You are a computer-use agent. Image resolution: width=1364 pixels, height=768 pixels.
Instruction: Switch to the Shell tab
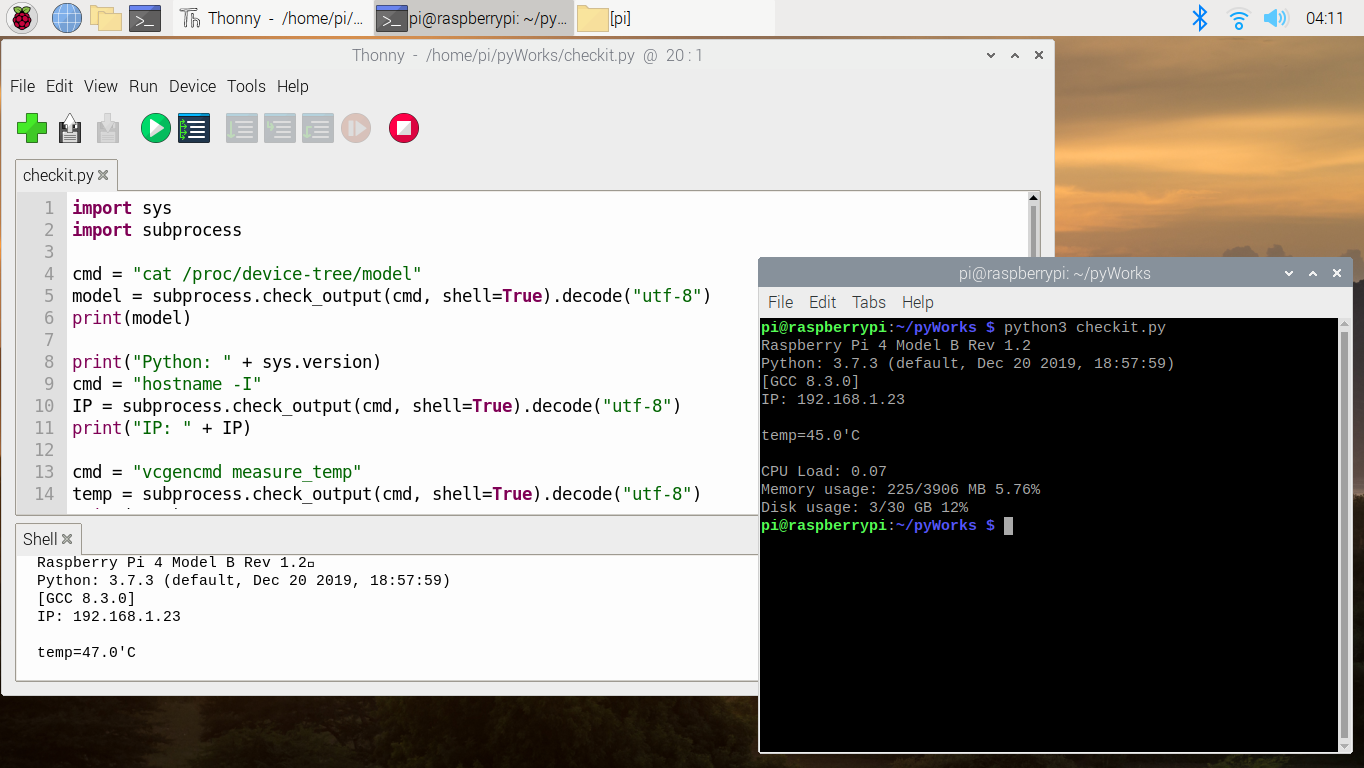40,538
